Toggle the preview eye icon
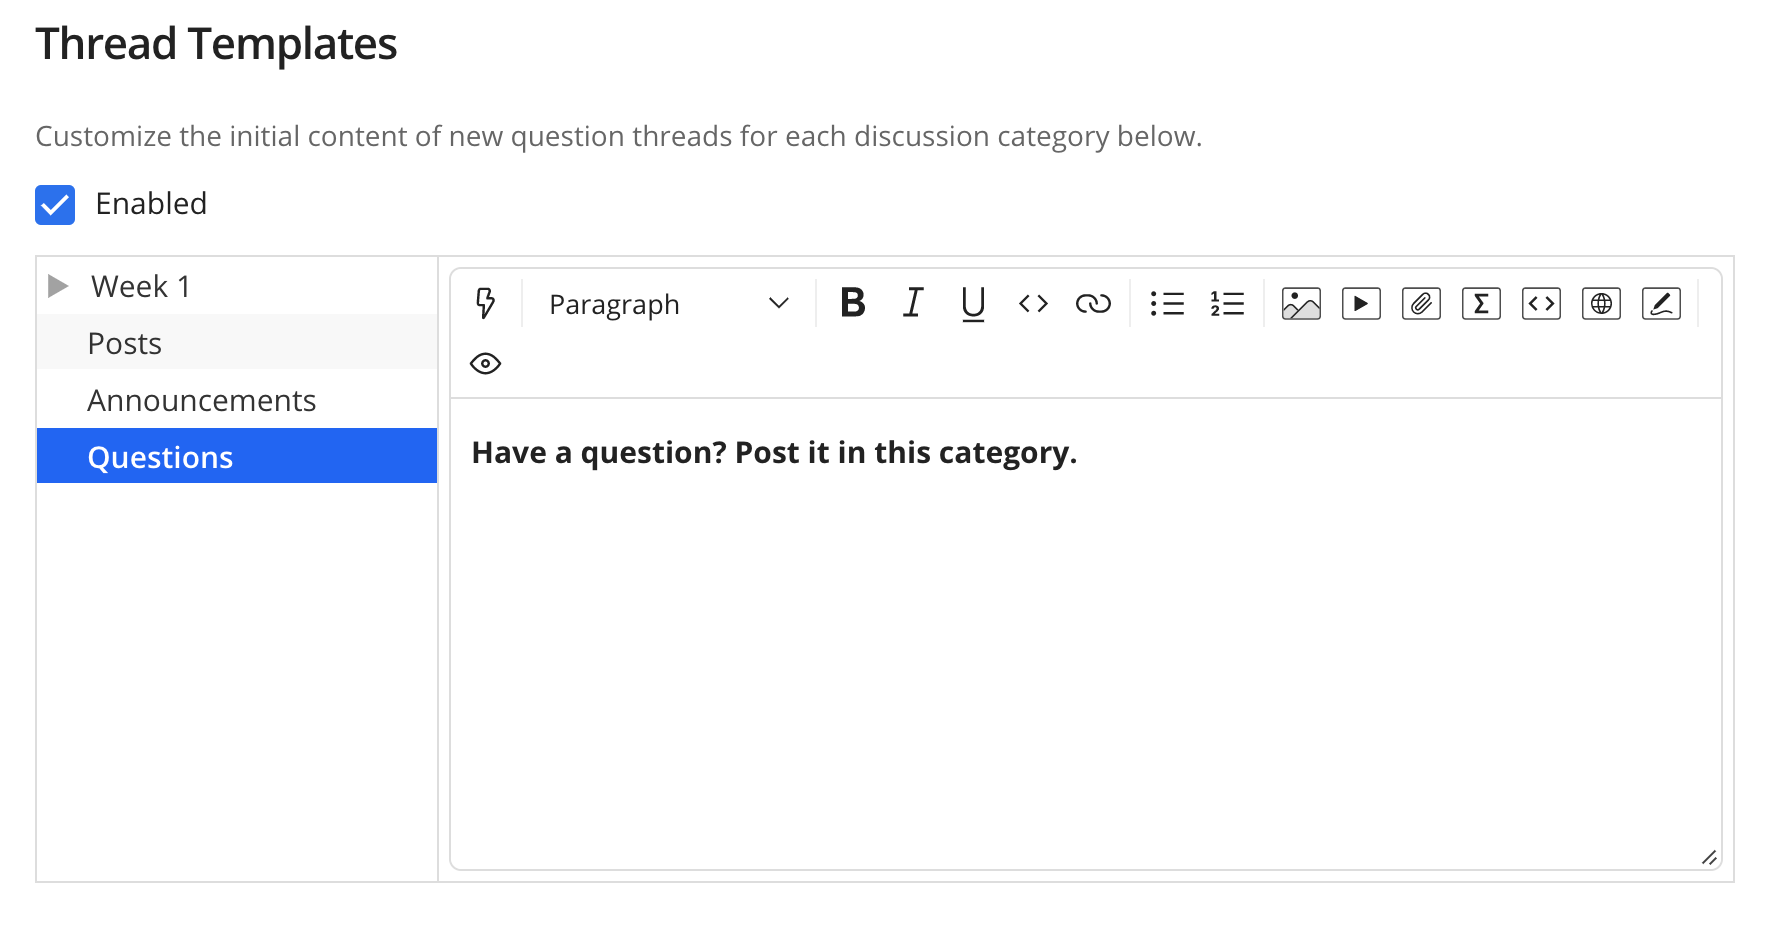Image resolution: width=1766 pixels, height=930 pixels. [486, 363]
